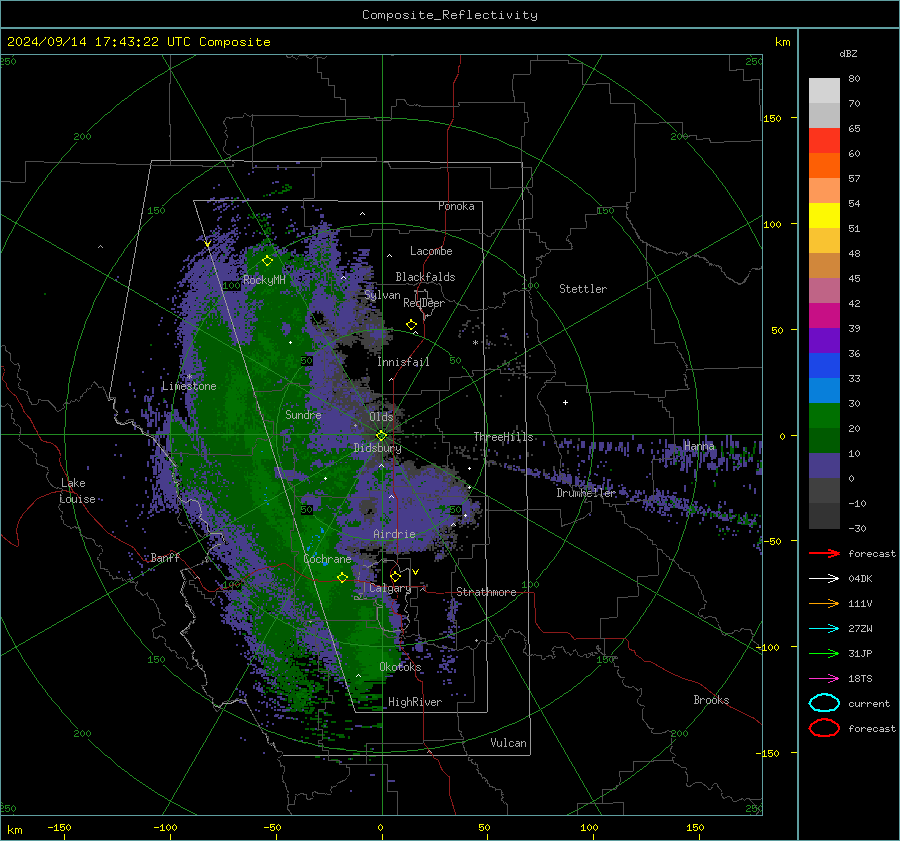Click the Composite_Reflectivity title
This screenshot has height=841, width=900.
pyautogui.click(x=450, y=15)
